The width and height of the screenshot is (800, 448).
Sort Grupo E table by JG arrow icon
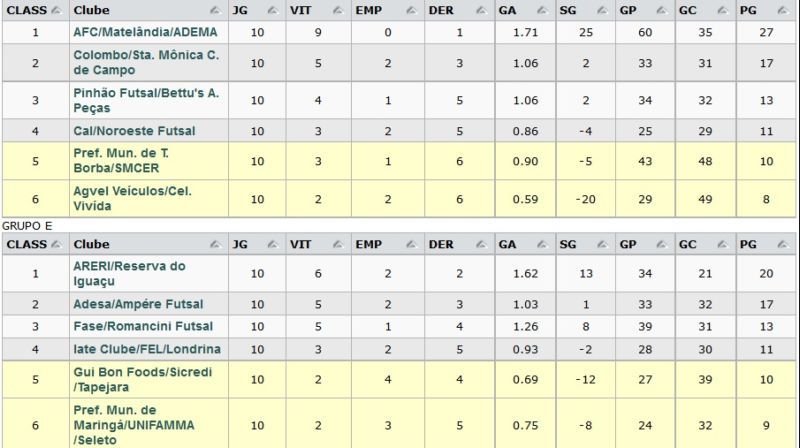point(272,244)
